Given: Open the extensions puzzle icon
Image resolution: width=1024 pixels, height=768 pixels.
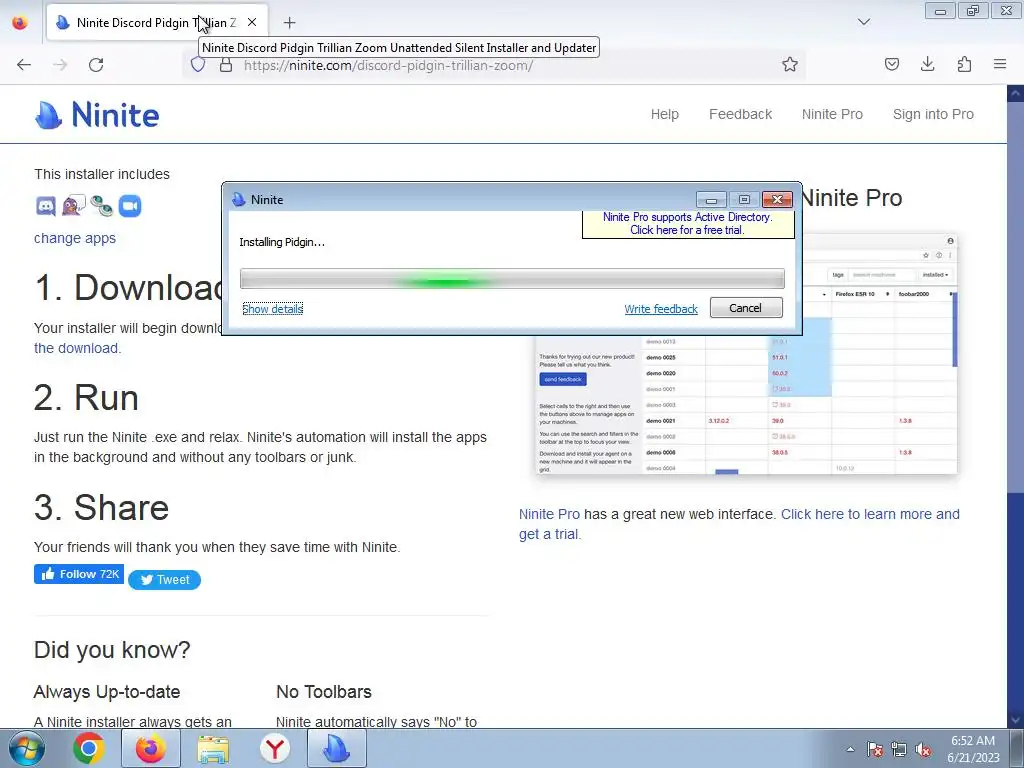Looking at the screenshot, I should click(x=964, y=64).
